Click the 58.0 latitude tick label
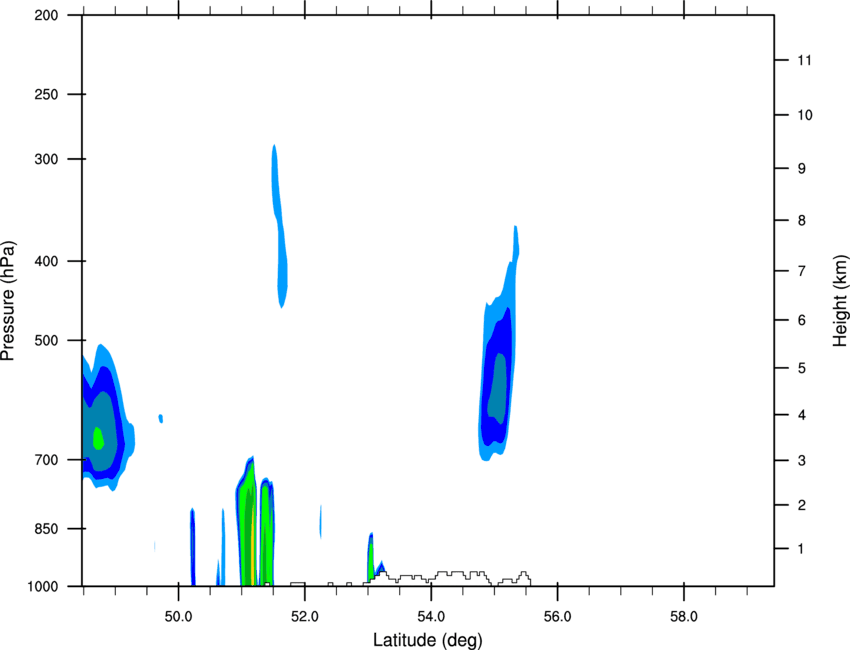Viewport: 850px width, 650px height. pyautogui.click(x=684, y=617)
